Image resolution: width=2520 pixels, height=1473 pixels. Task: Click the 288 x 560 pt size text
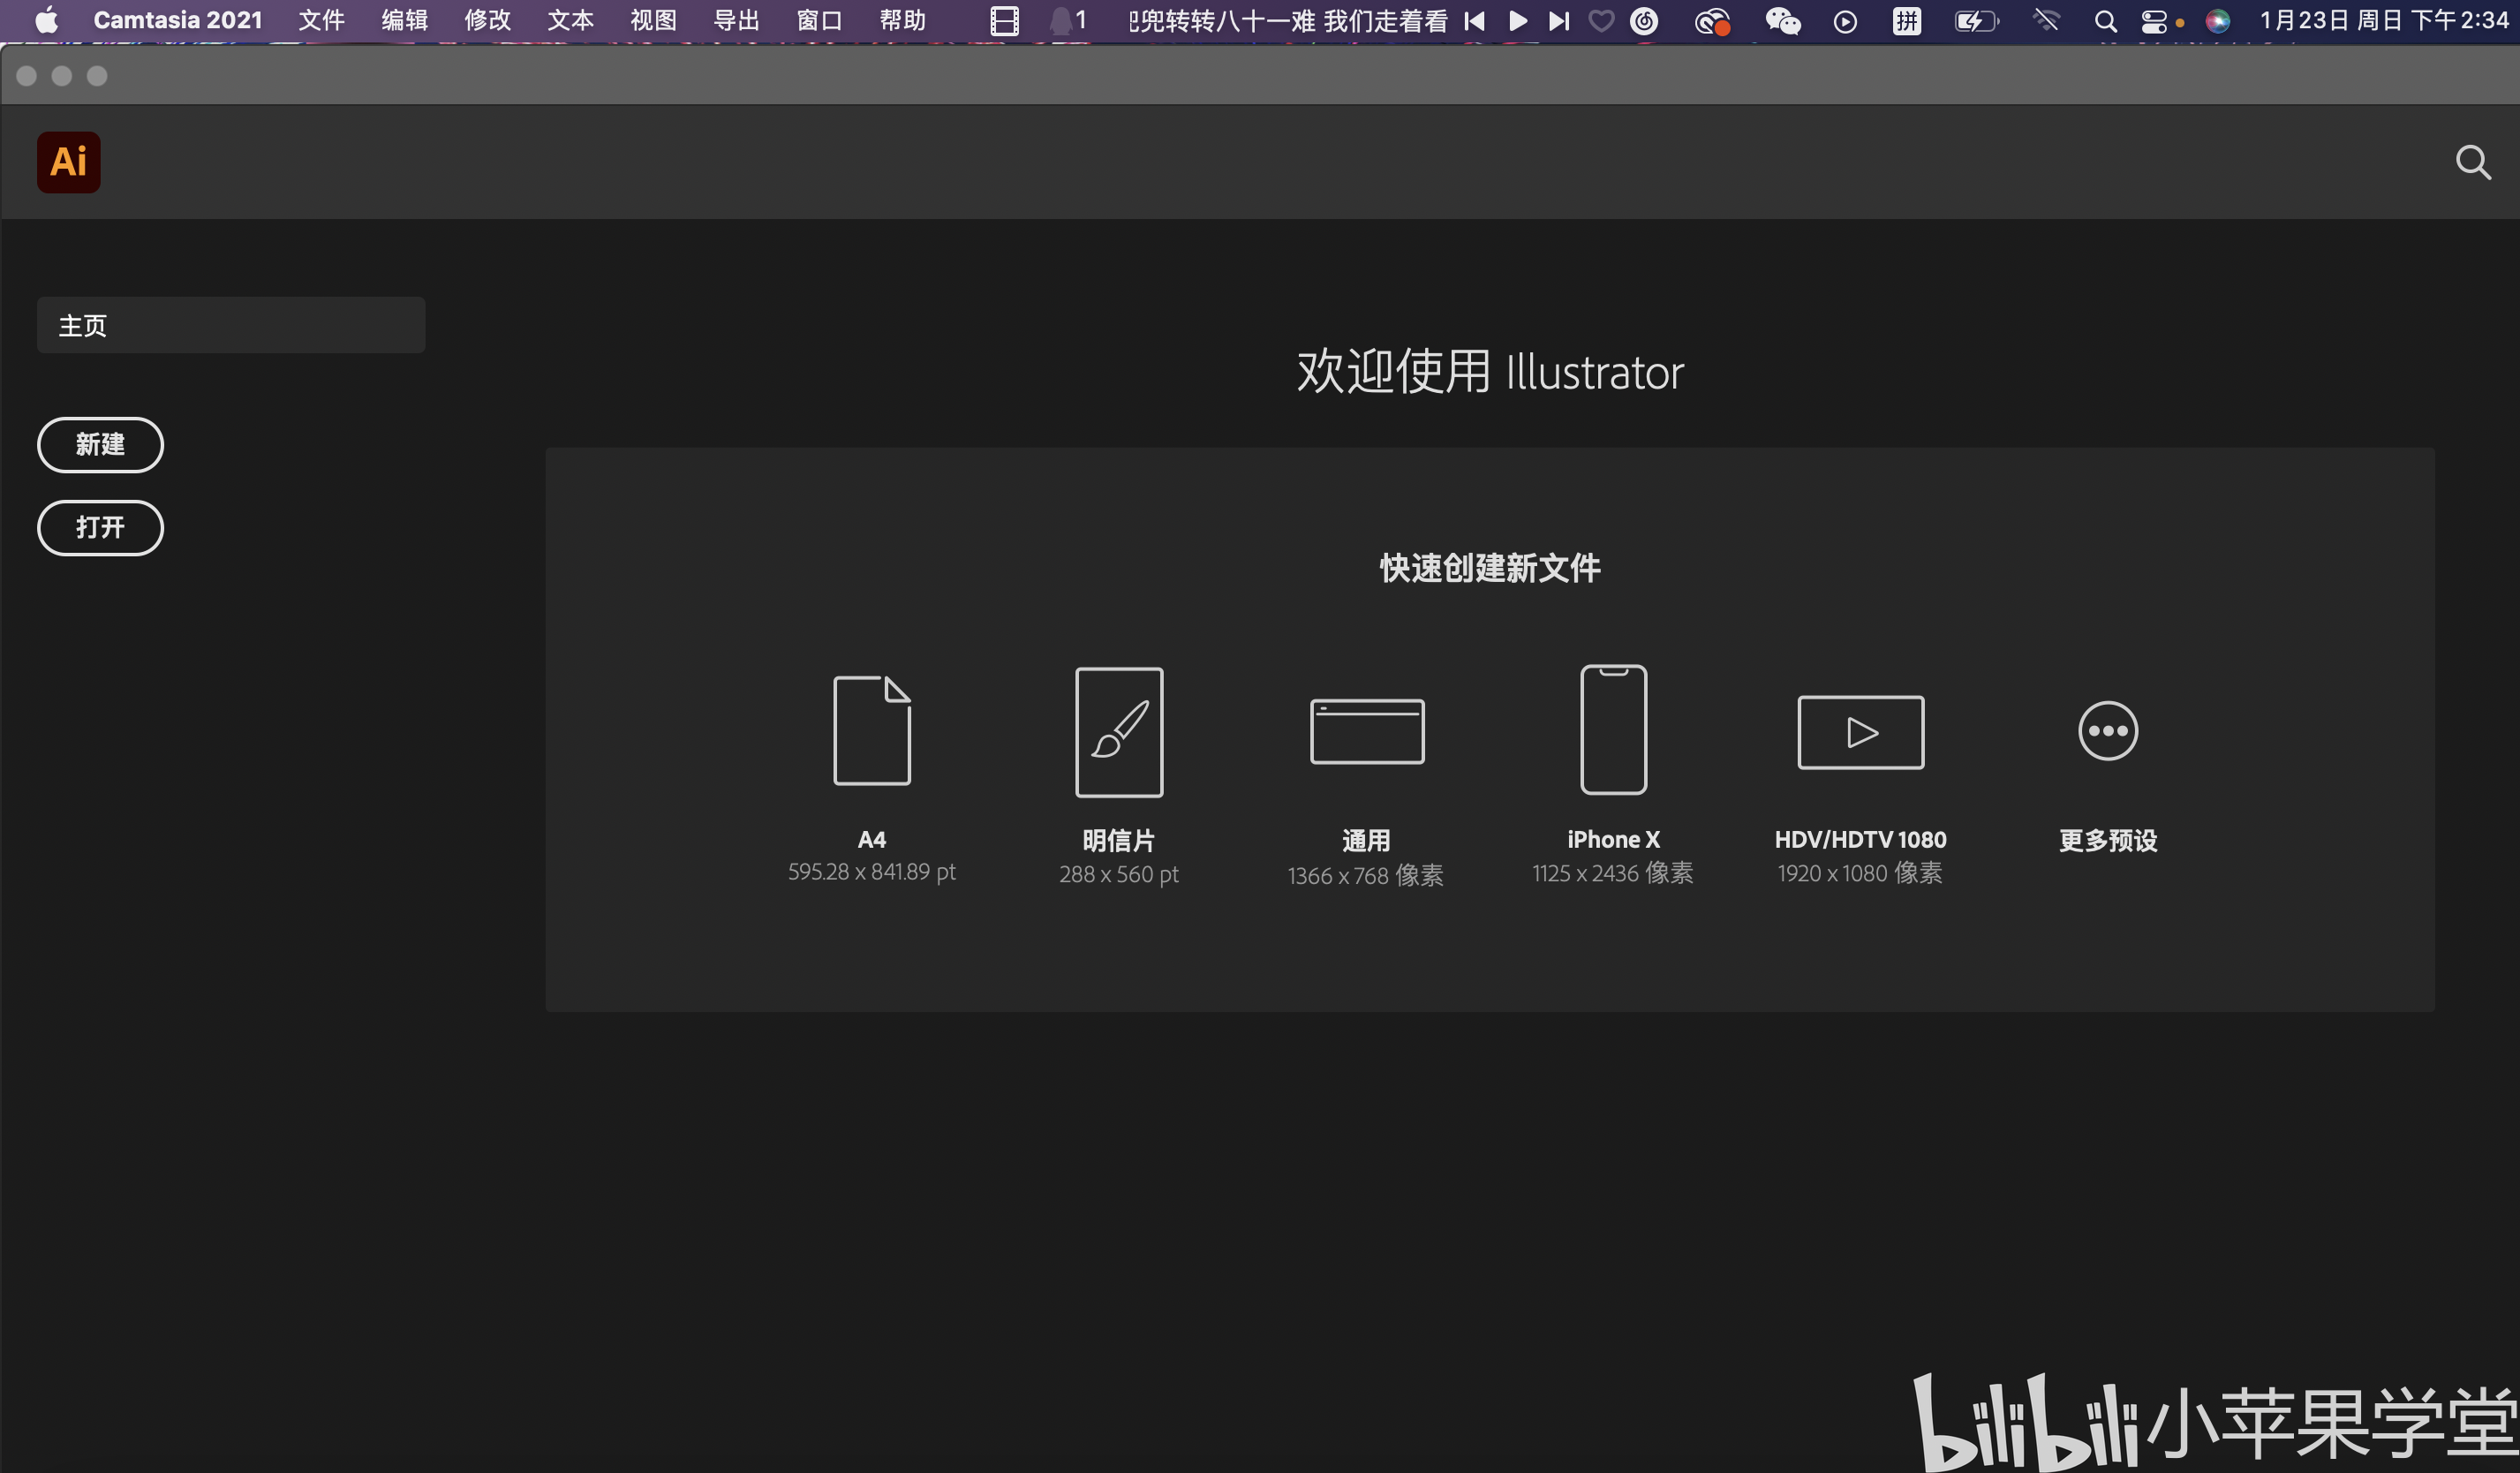point(1119,874)
